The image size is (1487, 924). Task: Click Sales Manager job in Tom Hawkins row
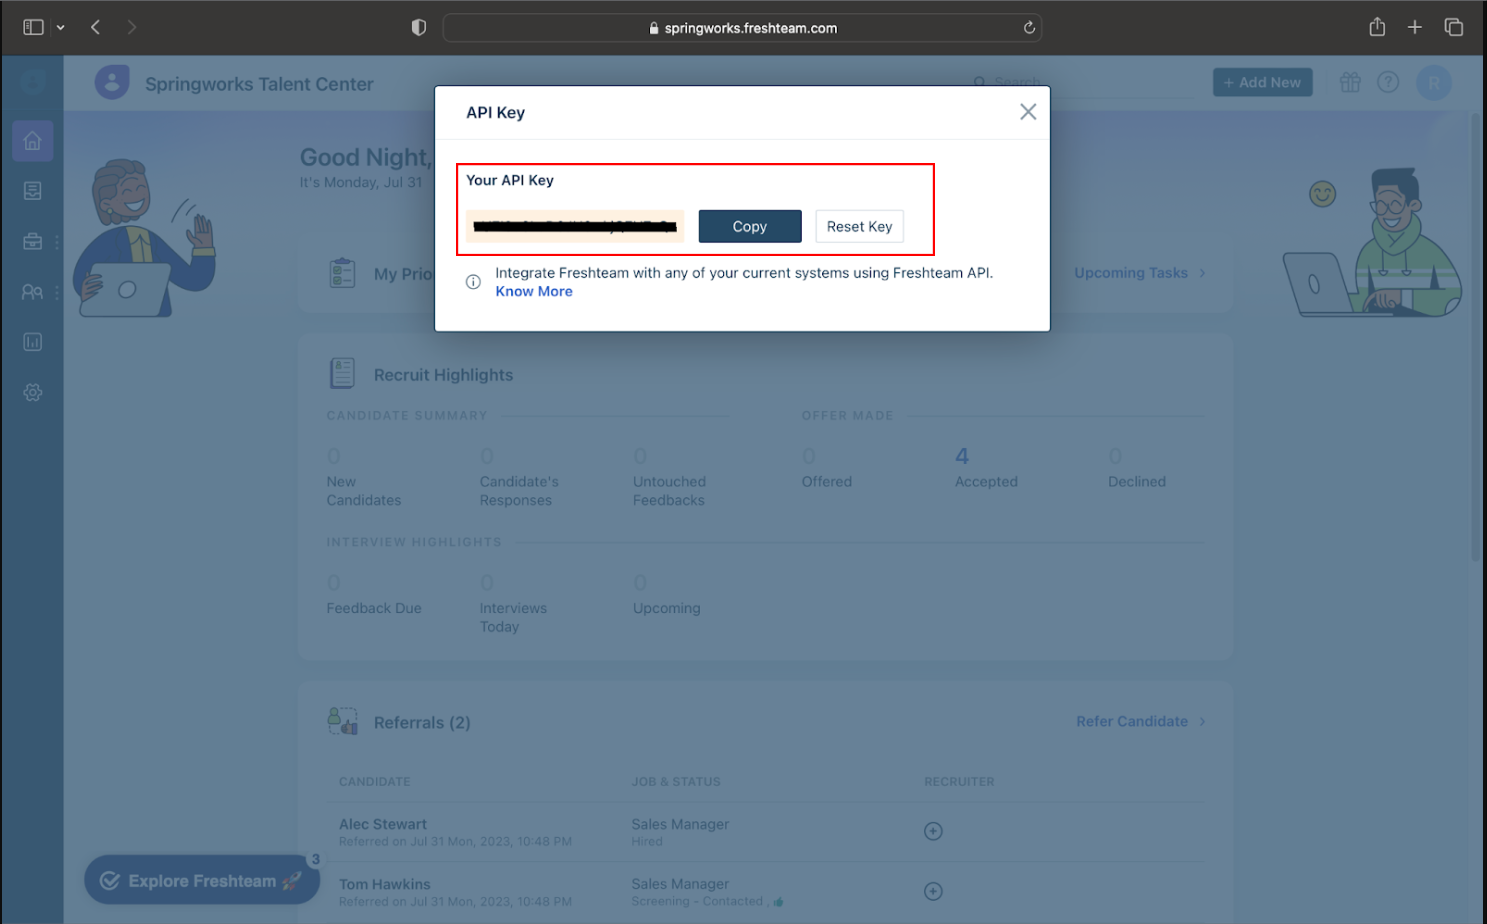680,884
